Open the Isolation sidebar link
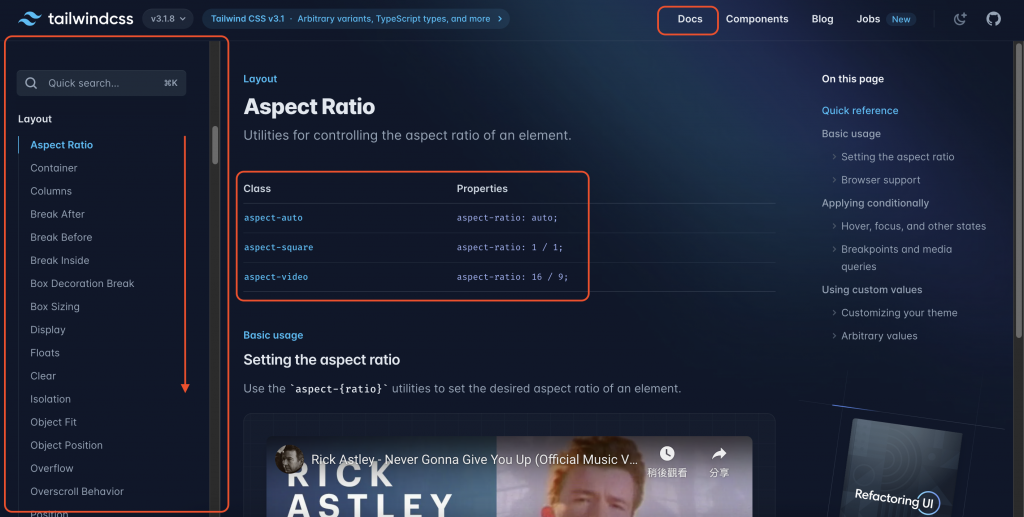Viewport: 1024px width, 517px height. [50, 399]
